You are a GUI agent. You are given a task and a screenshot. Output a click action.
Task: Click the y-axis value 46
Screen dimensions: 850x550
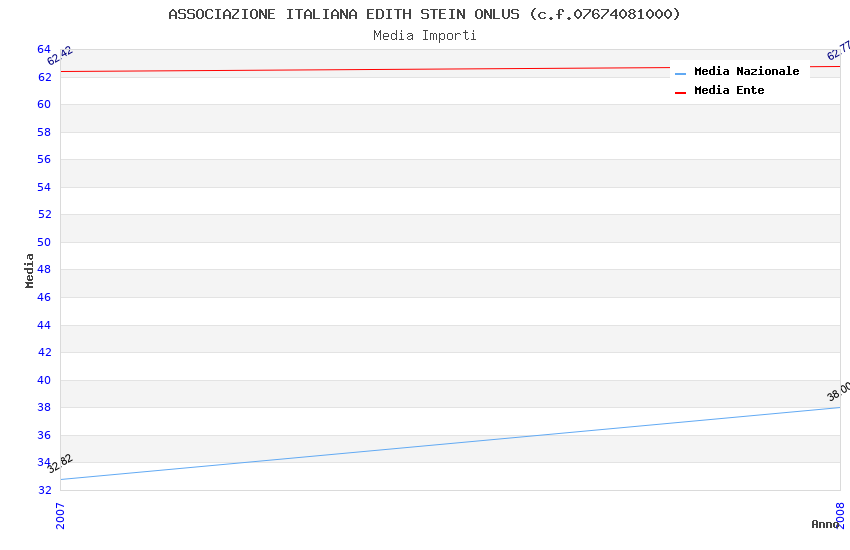click(x=44, y=297)
